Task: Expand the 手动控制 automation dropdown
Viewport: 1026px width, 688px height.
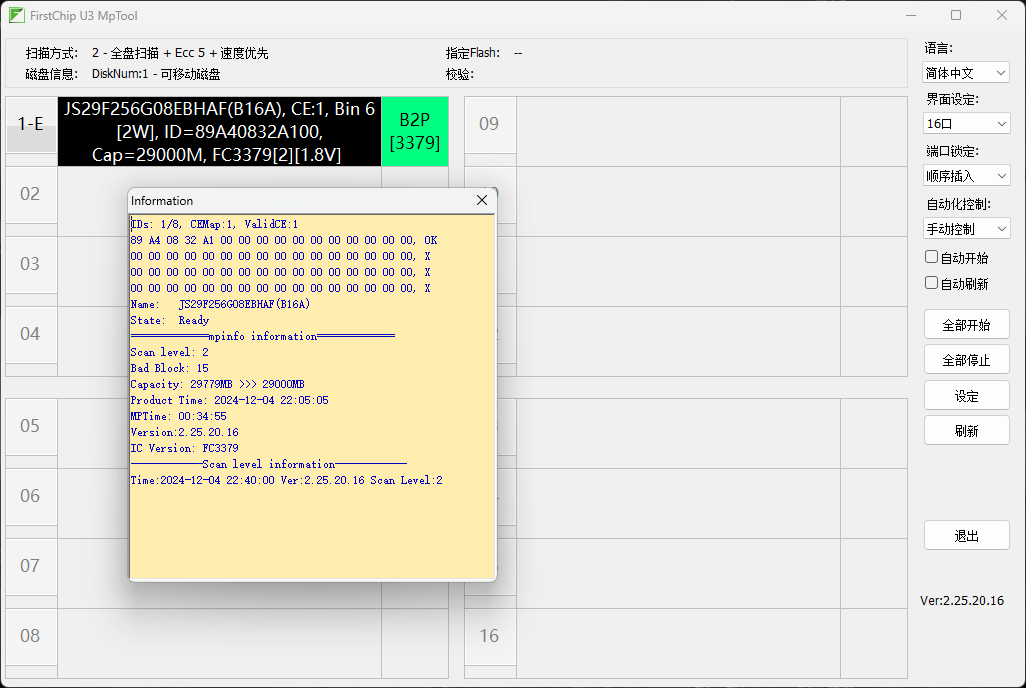Action: (x=966, y=228)
